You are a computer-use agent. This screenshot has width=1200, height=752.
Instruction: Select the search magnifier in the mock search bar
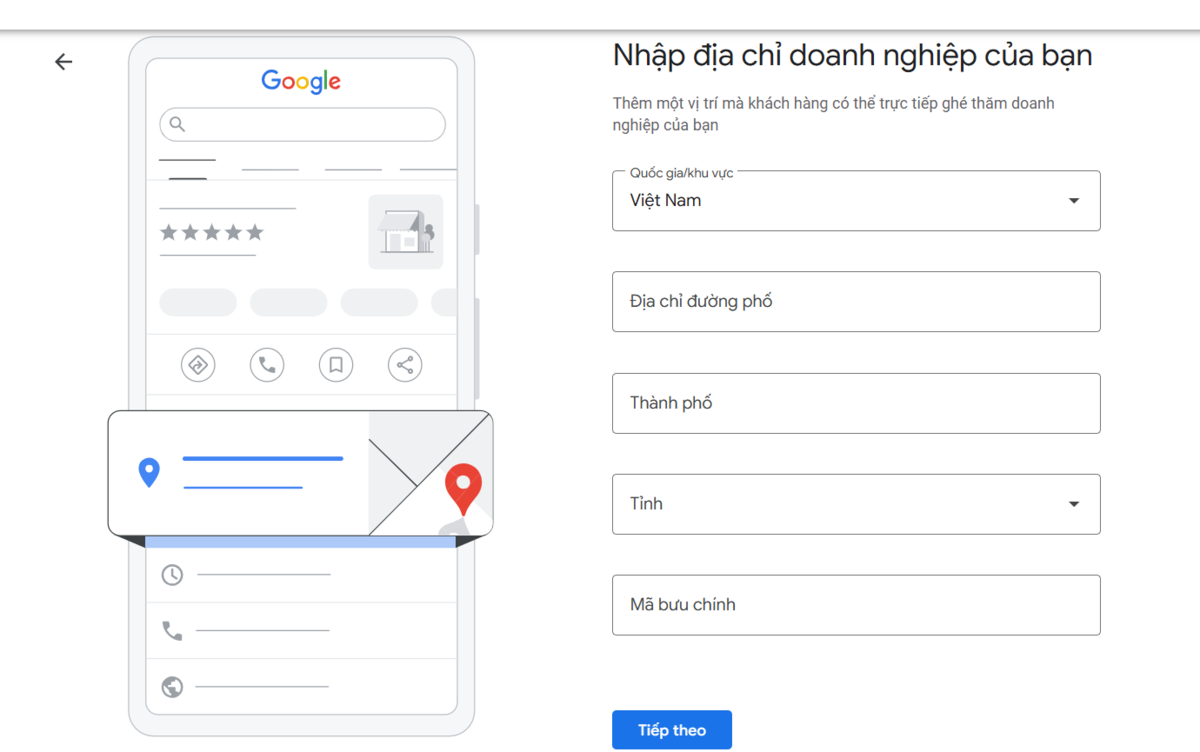178,124
